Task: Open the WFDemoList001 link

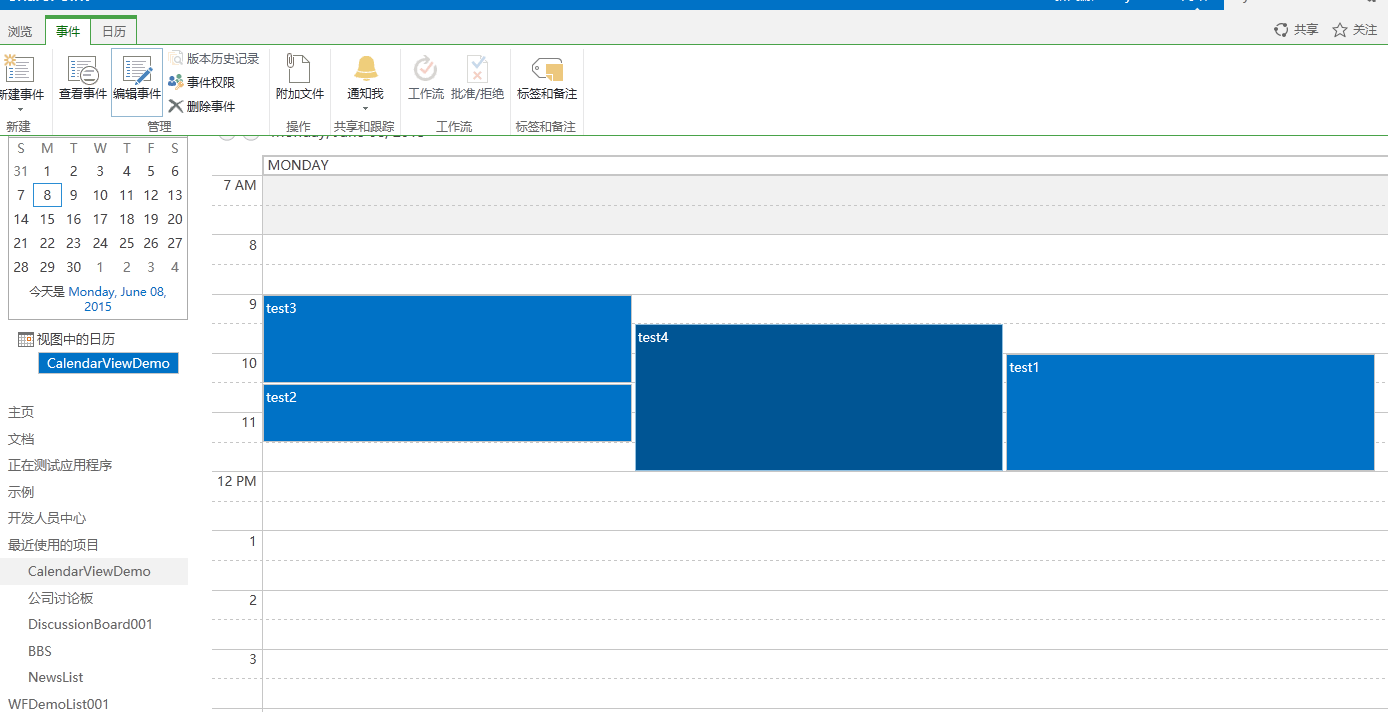Action: [58, 704]
